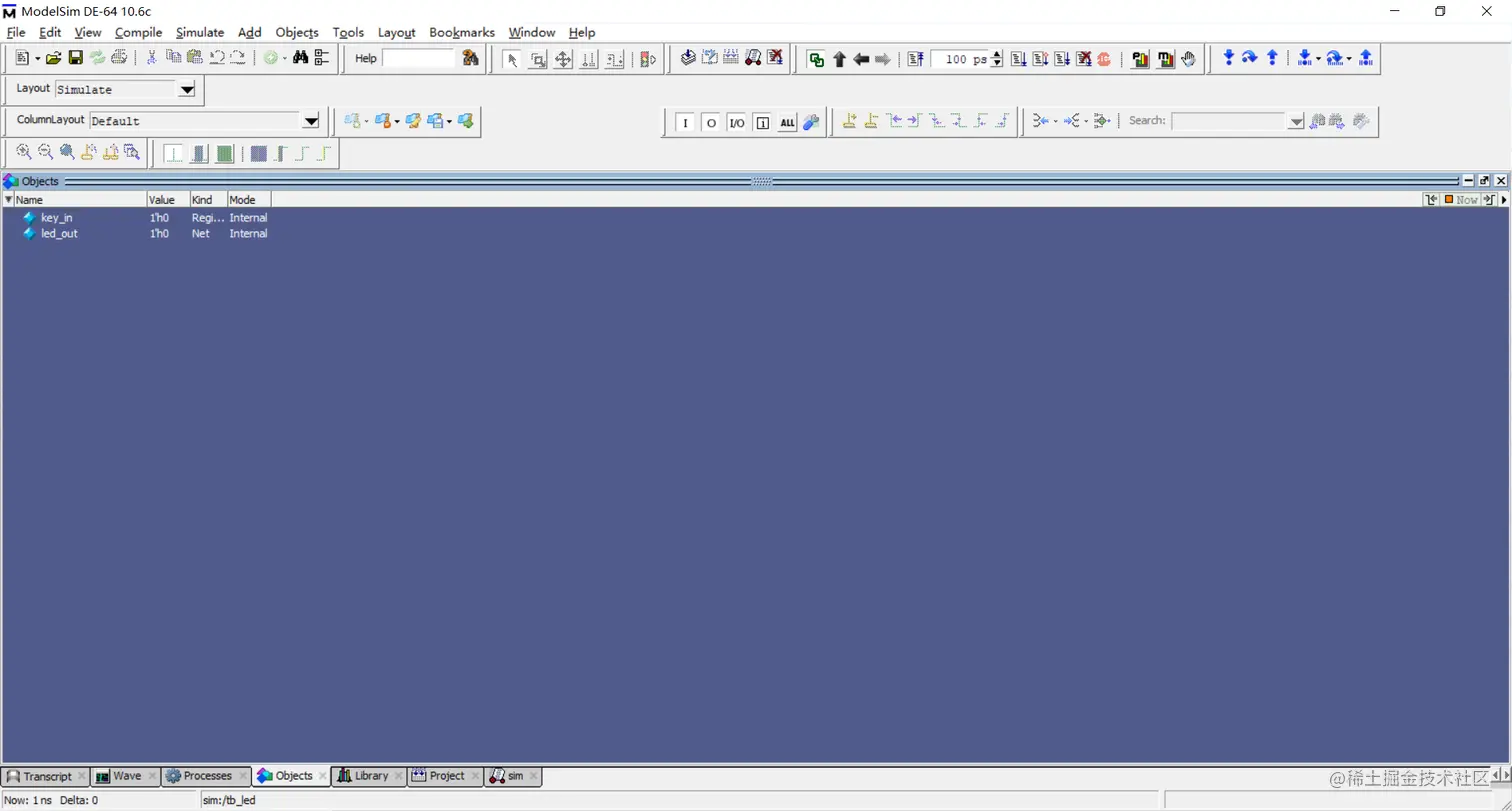Toggle the 'I/O' ports filter

click(737, 123)
